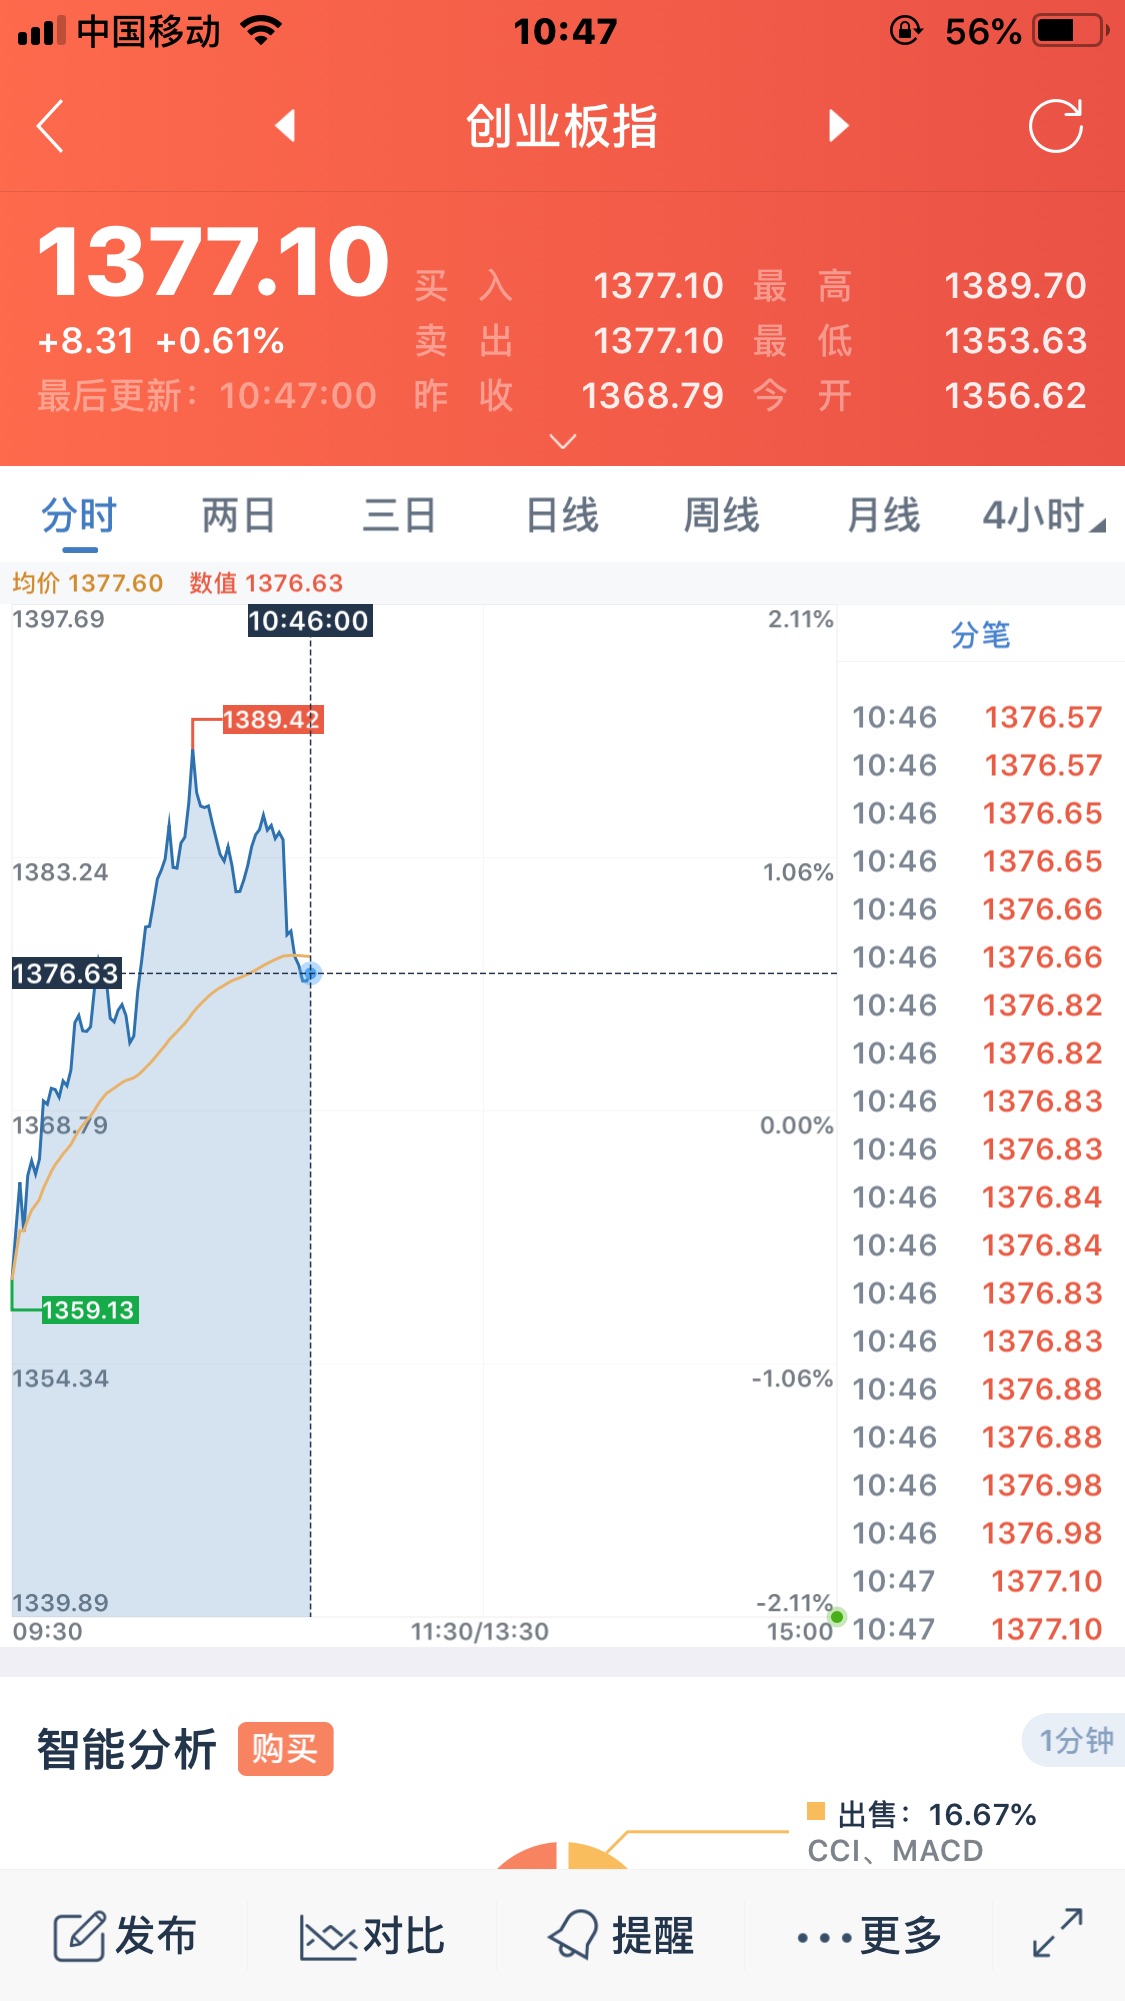Open fullscreen chart with expand arrows icon
The height and width of the screenshot is (2001, 1125).
click(x=1057, y=1933)
